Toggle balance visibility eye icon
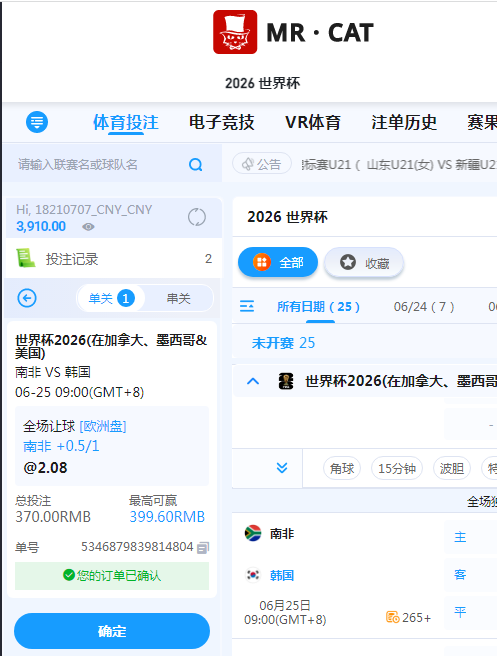Viewport: 497px width, 656px height. (x=88, y=227)
